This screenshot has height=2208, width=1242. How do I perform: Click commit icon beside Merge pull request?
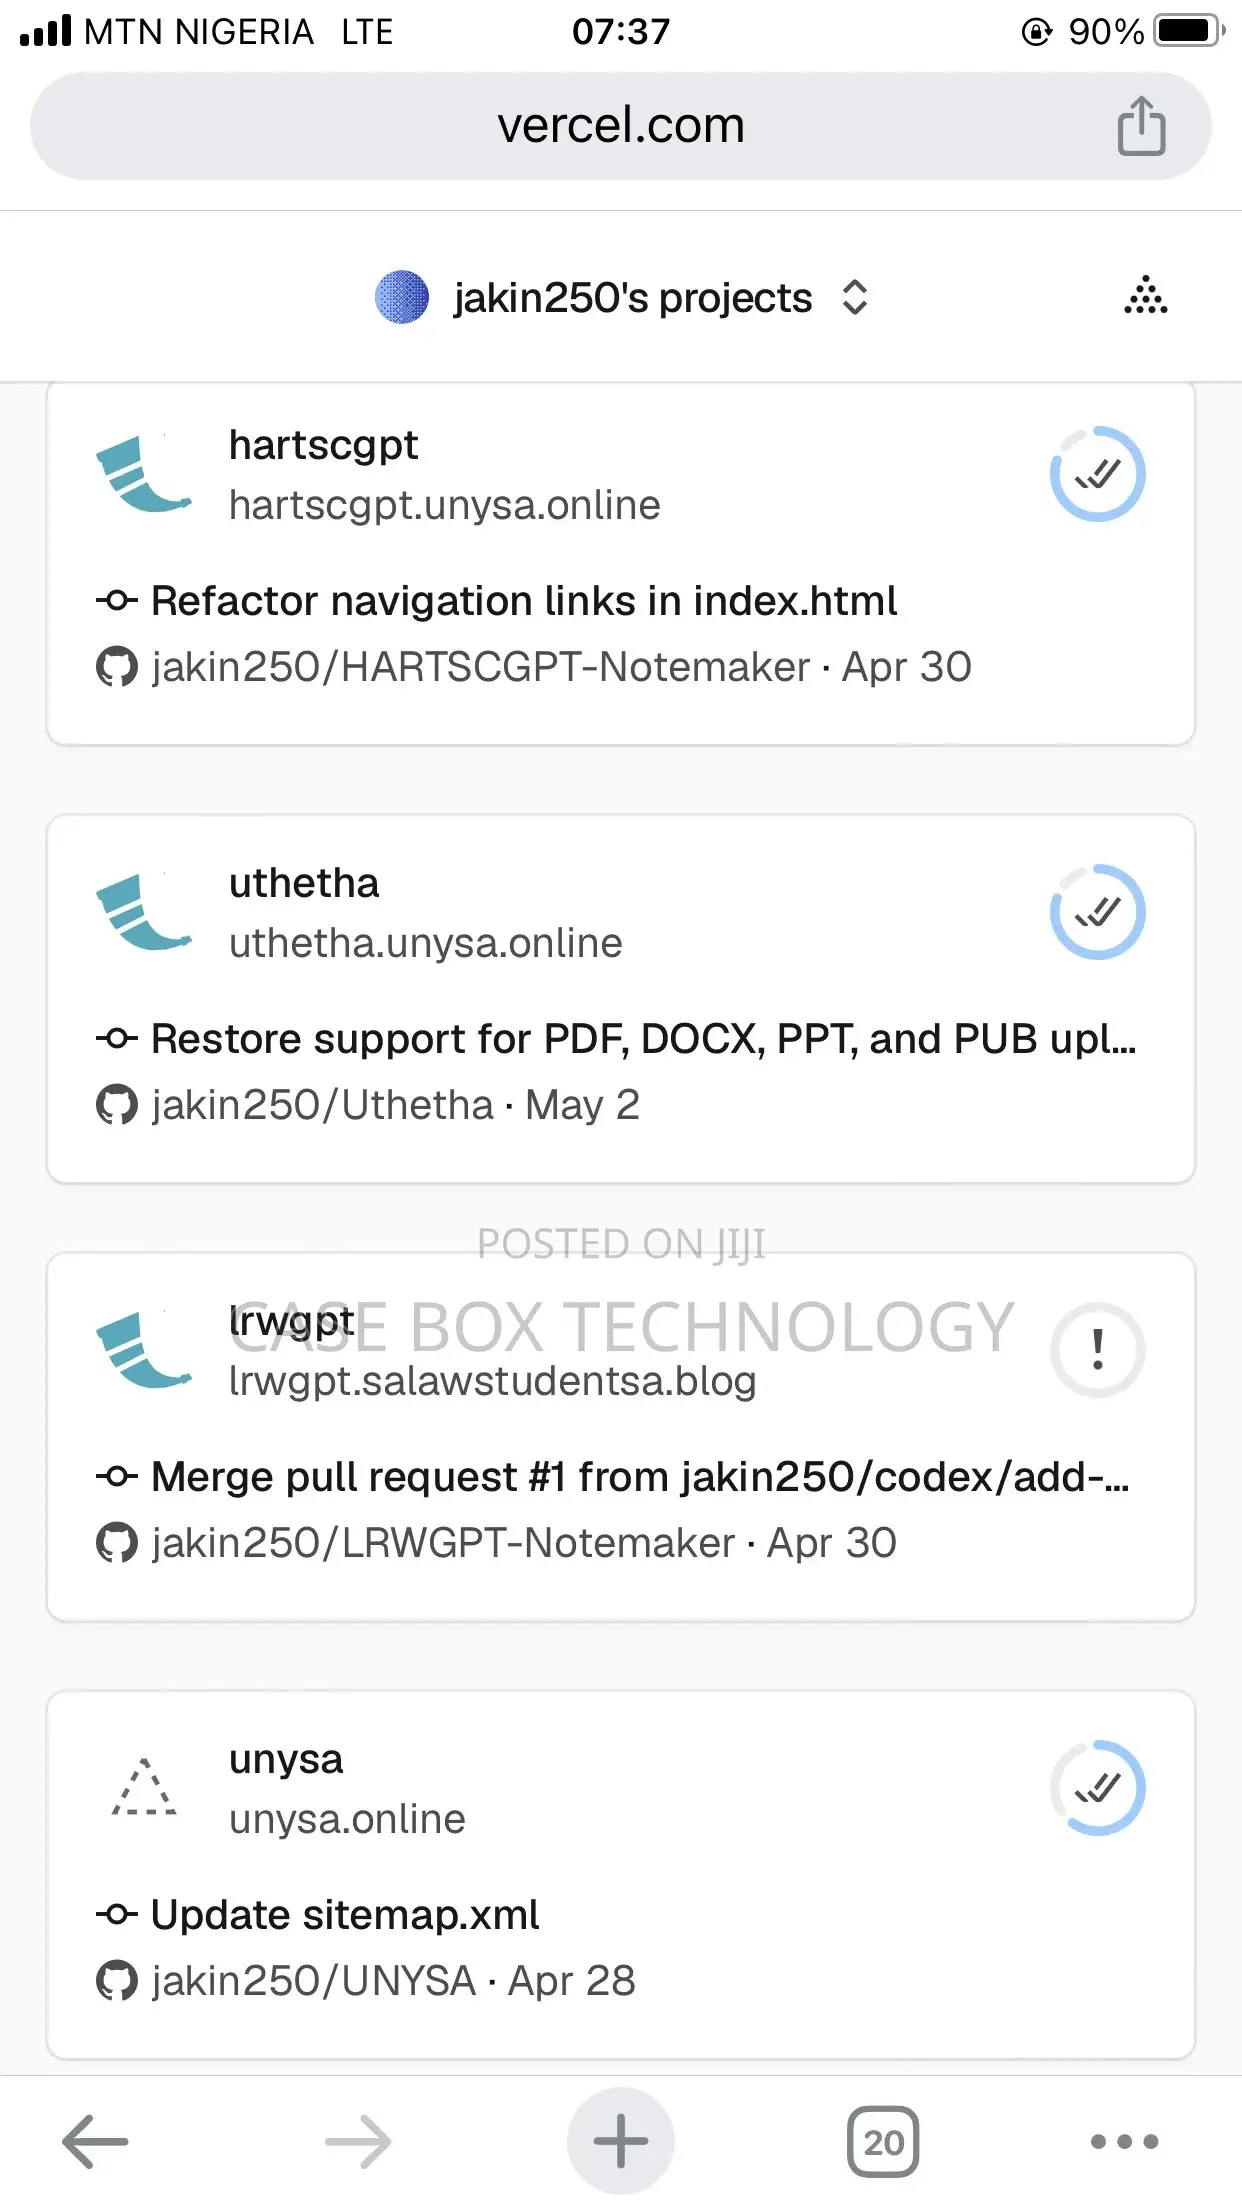pos(117,1477)
